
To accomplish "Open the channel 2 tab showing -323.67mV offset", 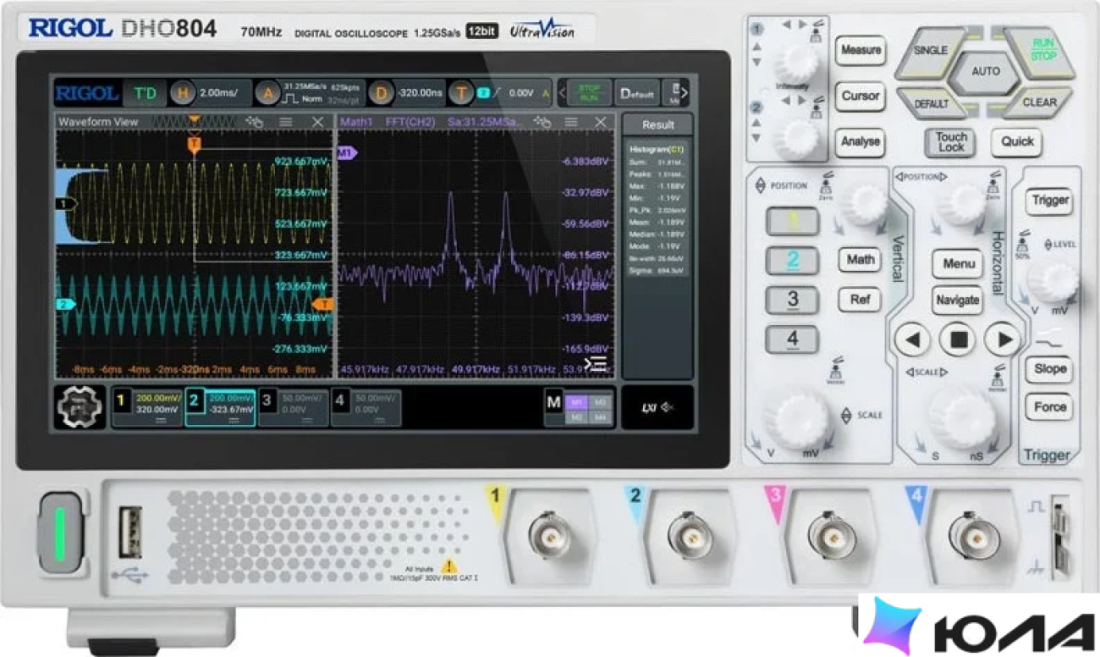I will (220, 408).
